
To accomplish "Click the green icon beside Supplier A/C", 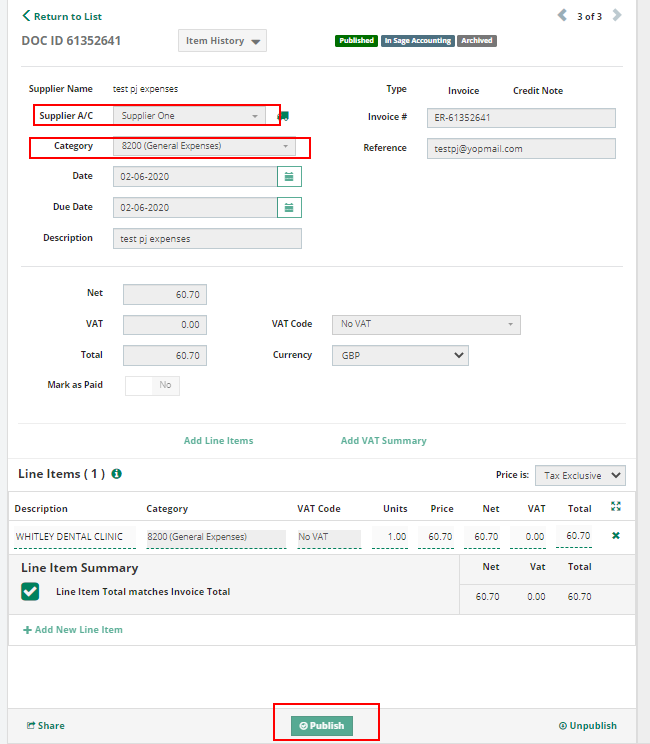I will coord(284,116).
